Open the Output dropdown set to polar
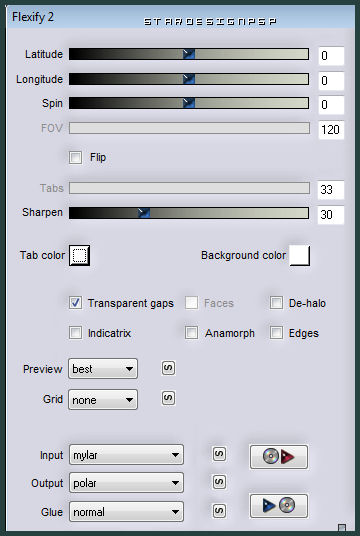The image size is (360, 536). [126, 483]
